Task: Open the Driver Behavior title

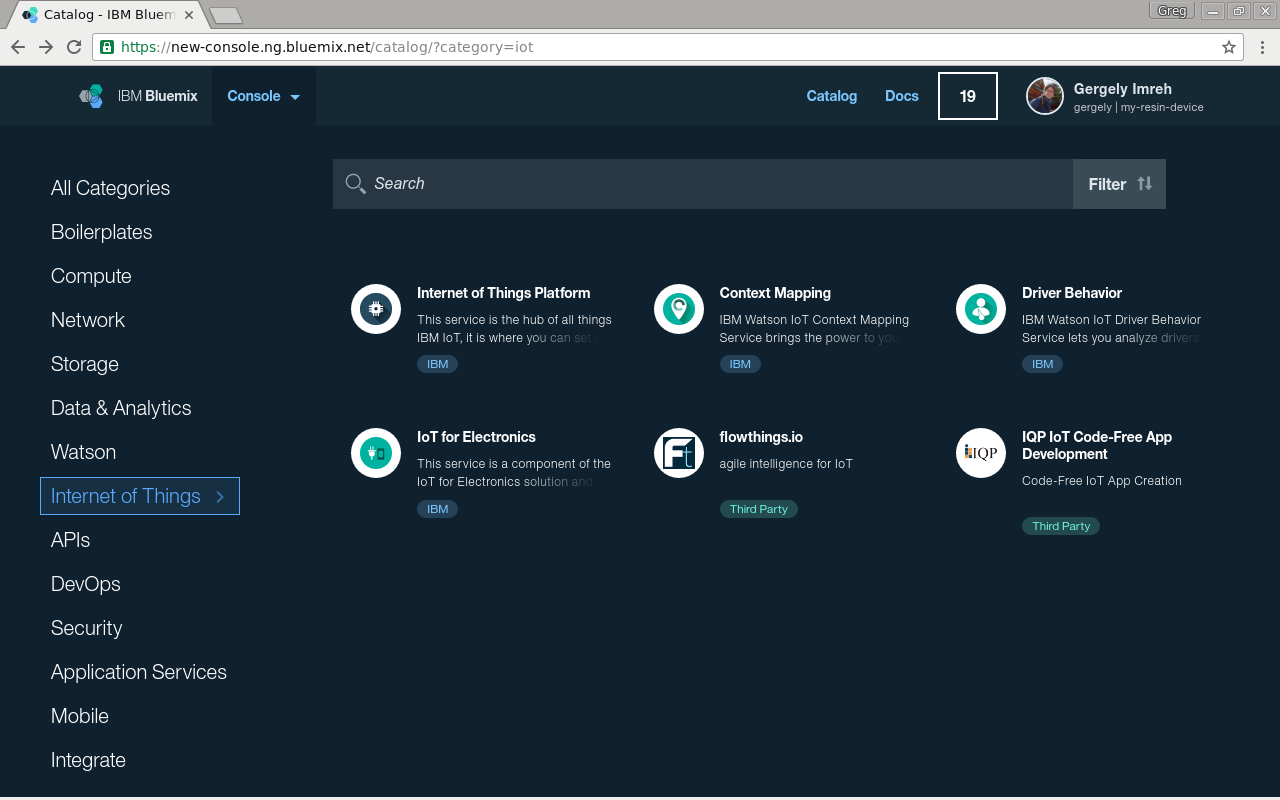Action: point(1072,293)
